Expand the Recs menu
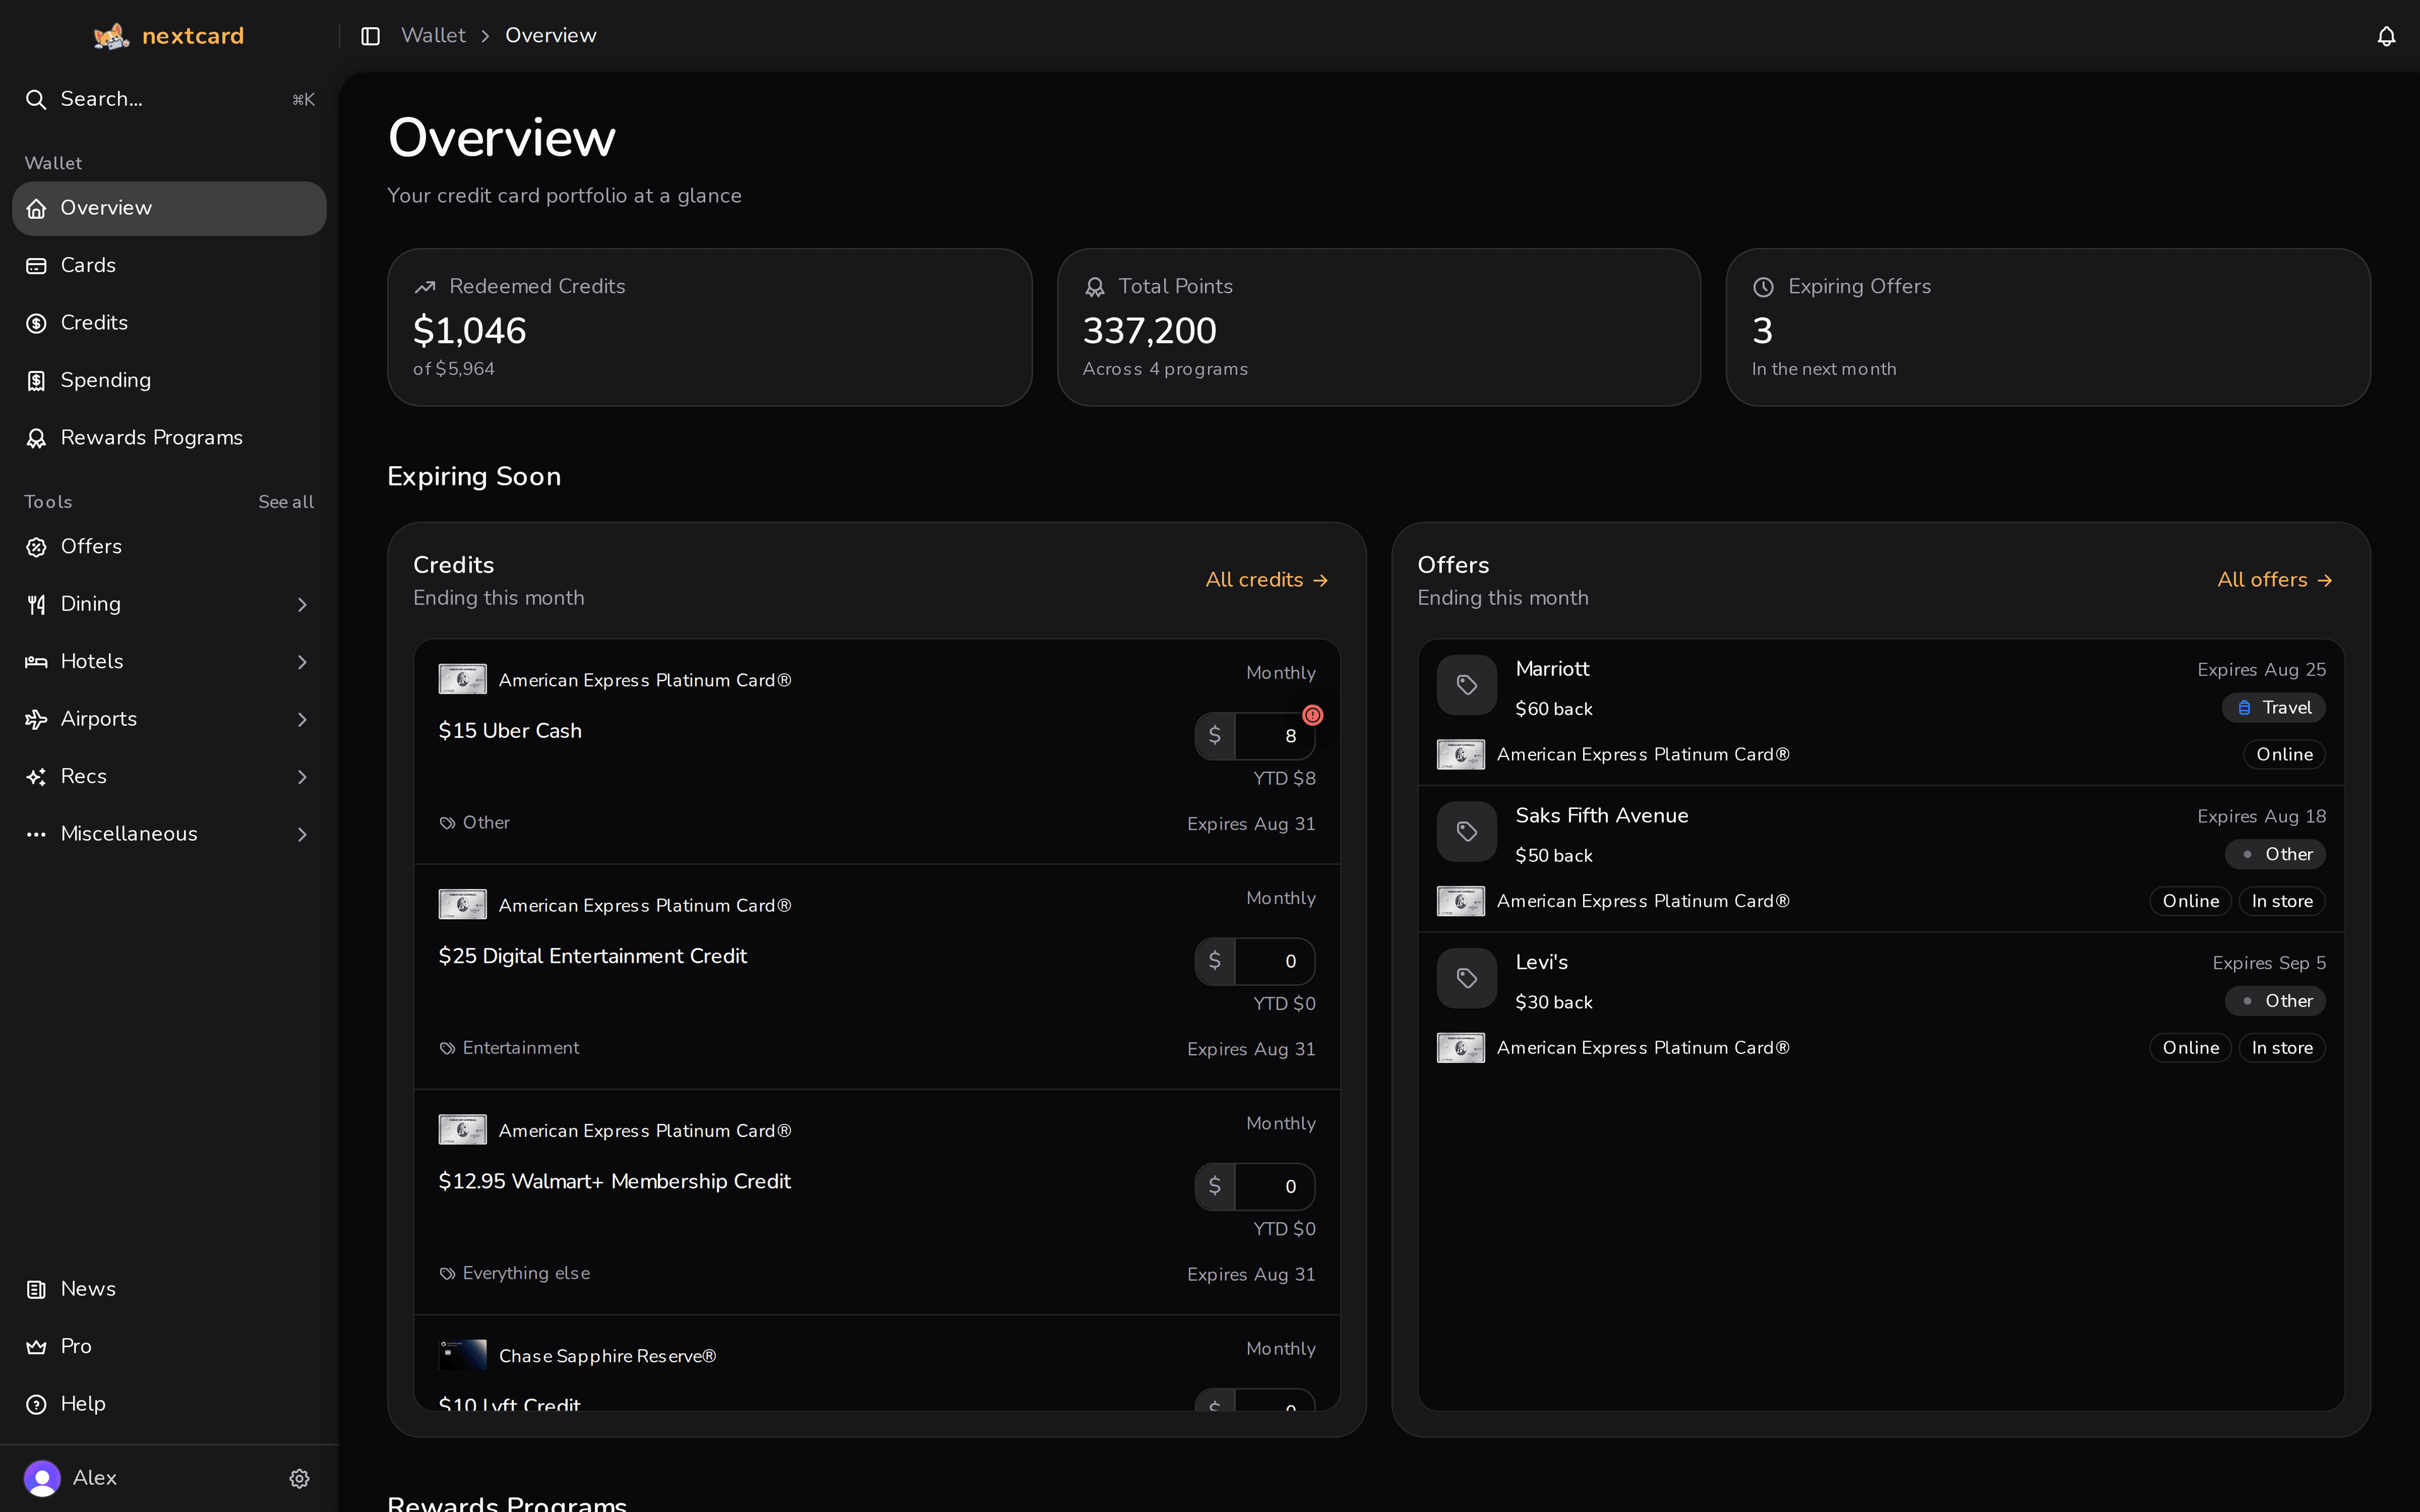Image resolution: width=2420 pixels, height=1512 pixels. pyautogui.click(x=169, y=776)
